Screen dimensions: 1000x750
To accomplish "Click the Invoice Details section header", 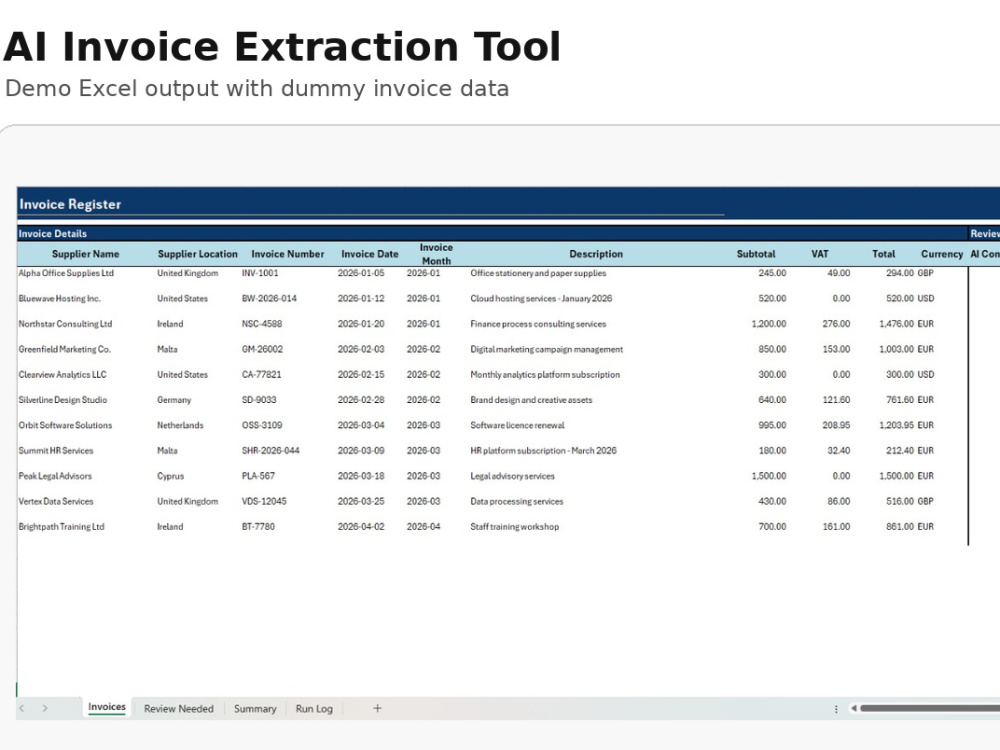I will [x=52, y=233].
